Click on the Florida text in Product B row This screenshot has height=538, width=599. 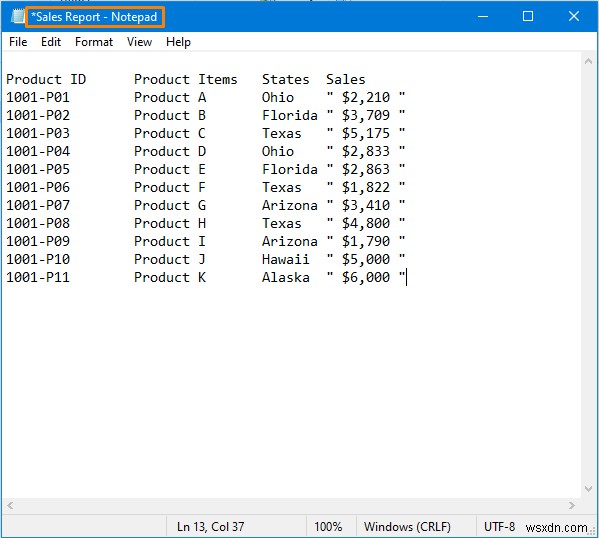pyautogui.click(x=290, y=115)
